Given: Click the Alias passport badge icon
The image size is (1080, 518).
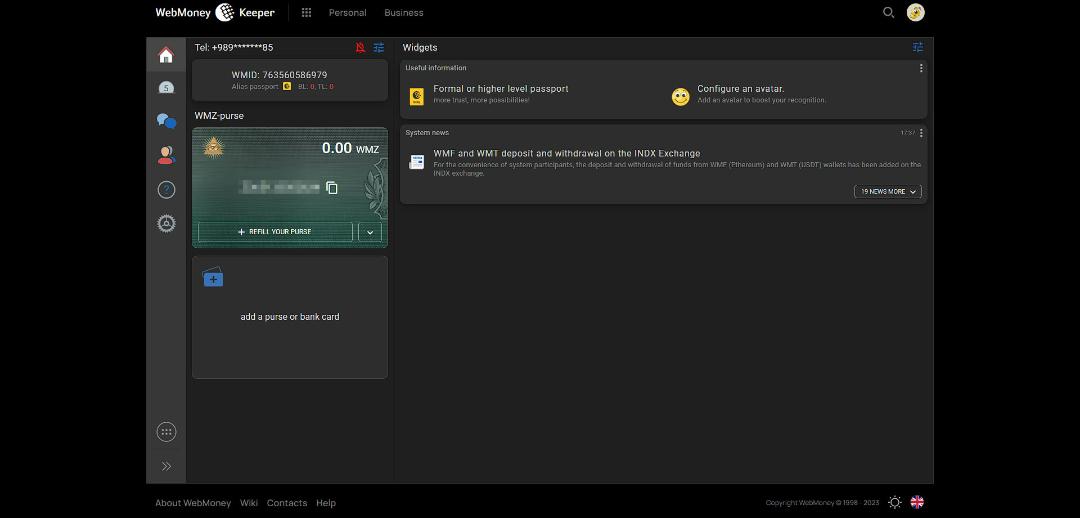Looking at the screenshot, I should pos(287,87).
